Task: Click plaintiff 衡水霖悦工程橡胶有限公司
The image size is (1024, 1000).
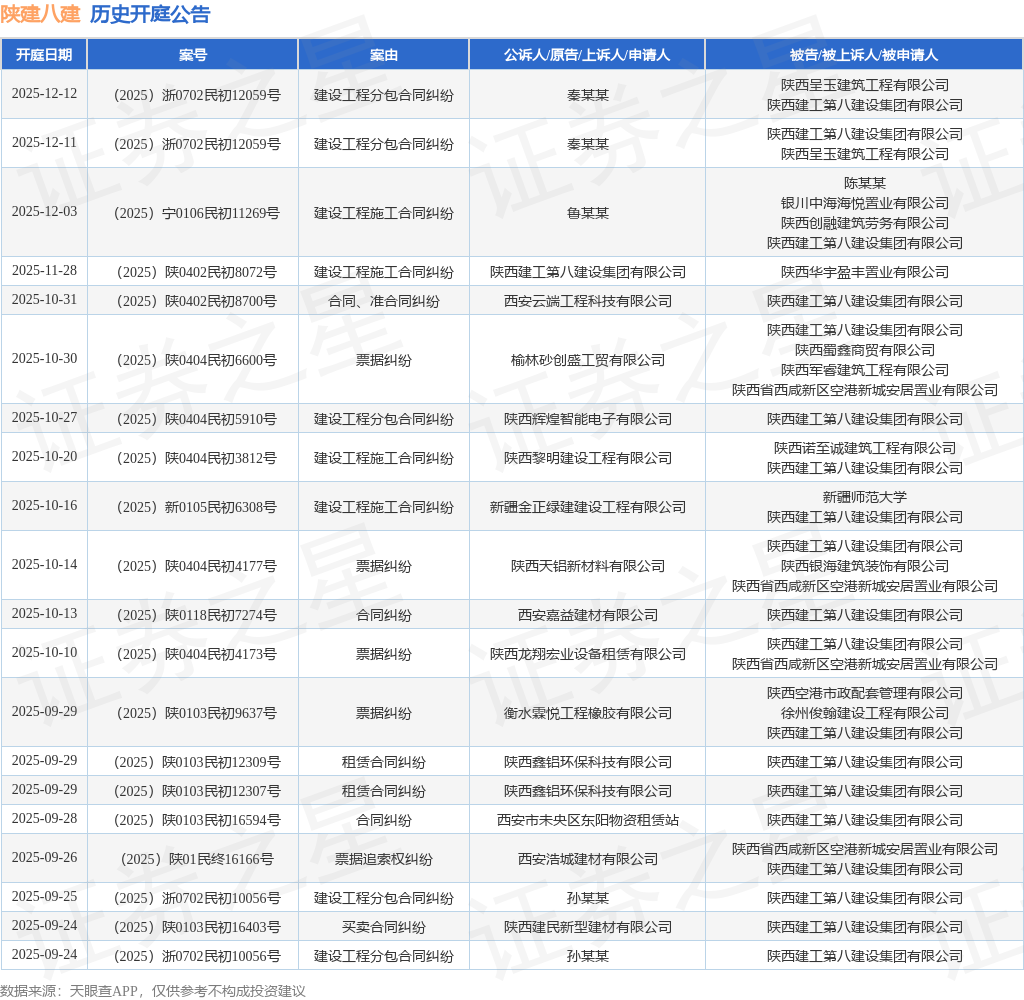Action: [588, 713]
